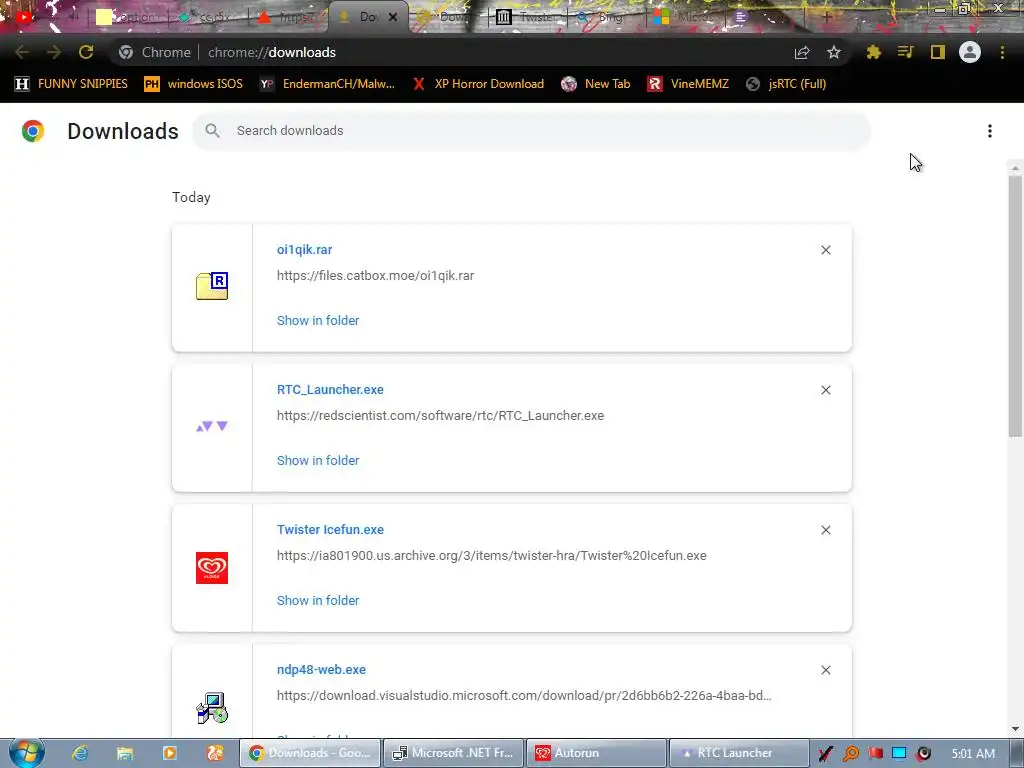Toggle the Chrome side panel
This screenshot has width=1024, height=768.
tap(938, 52)
